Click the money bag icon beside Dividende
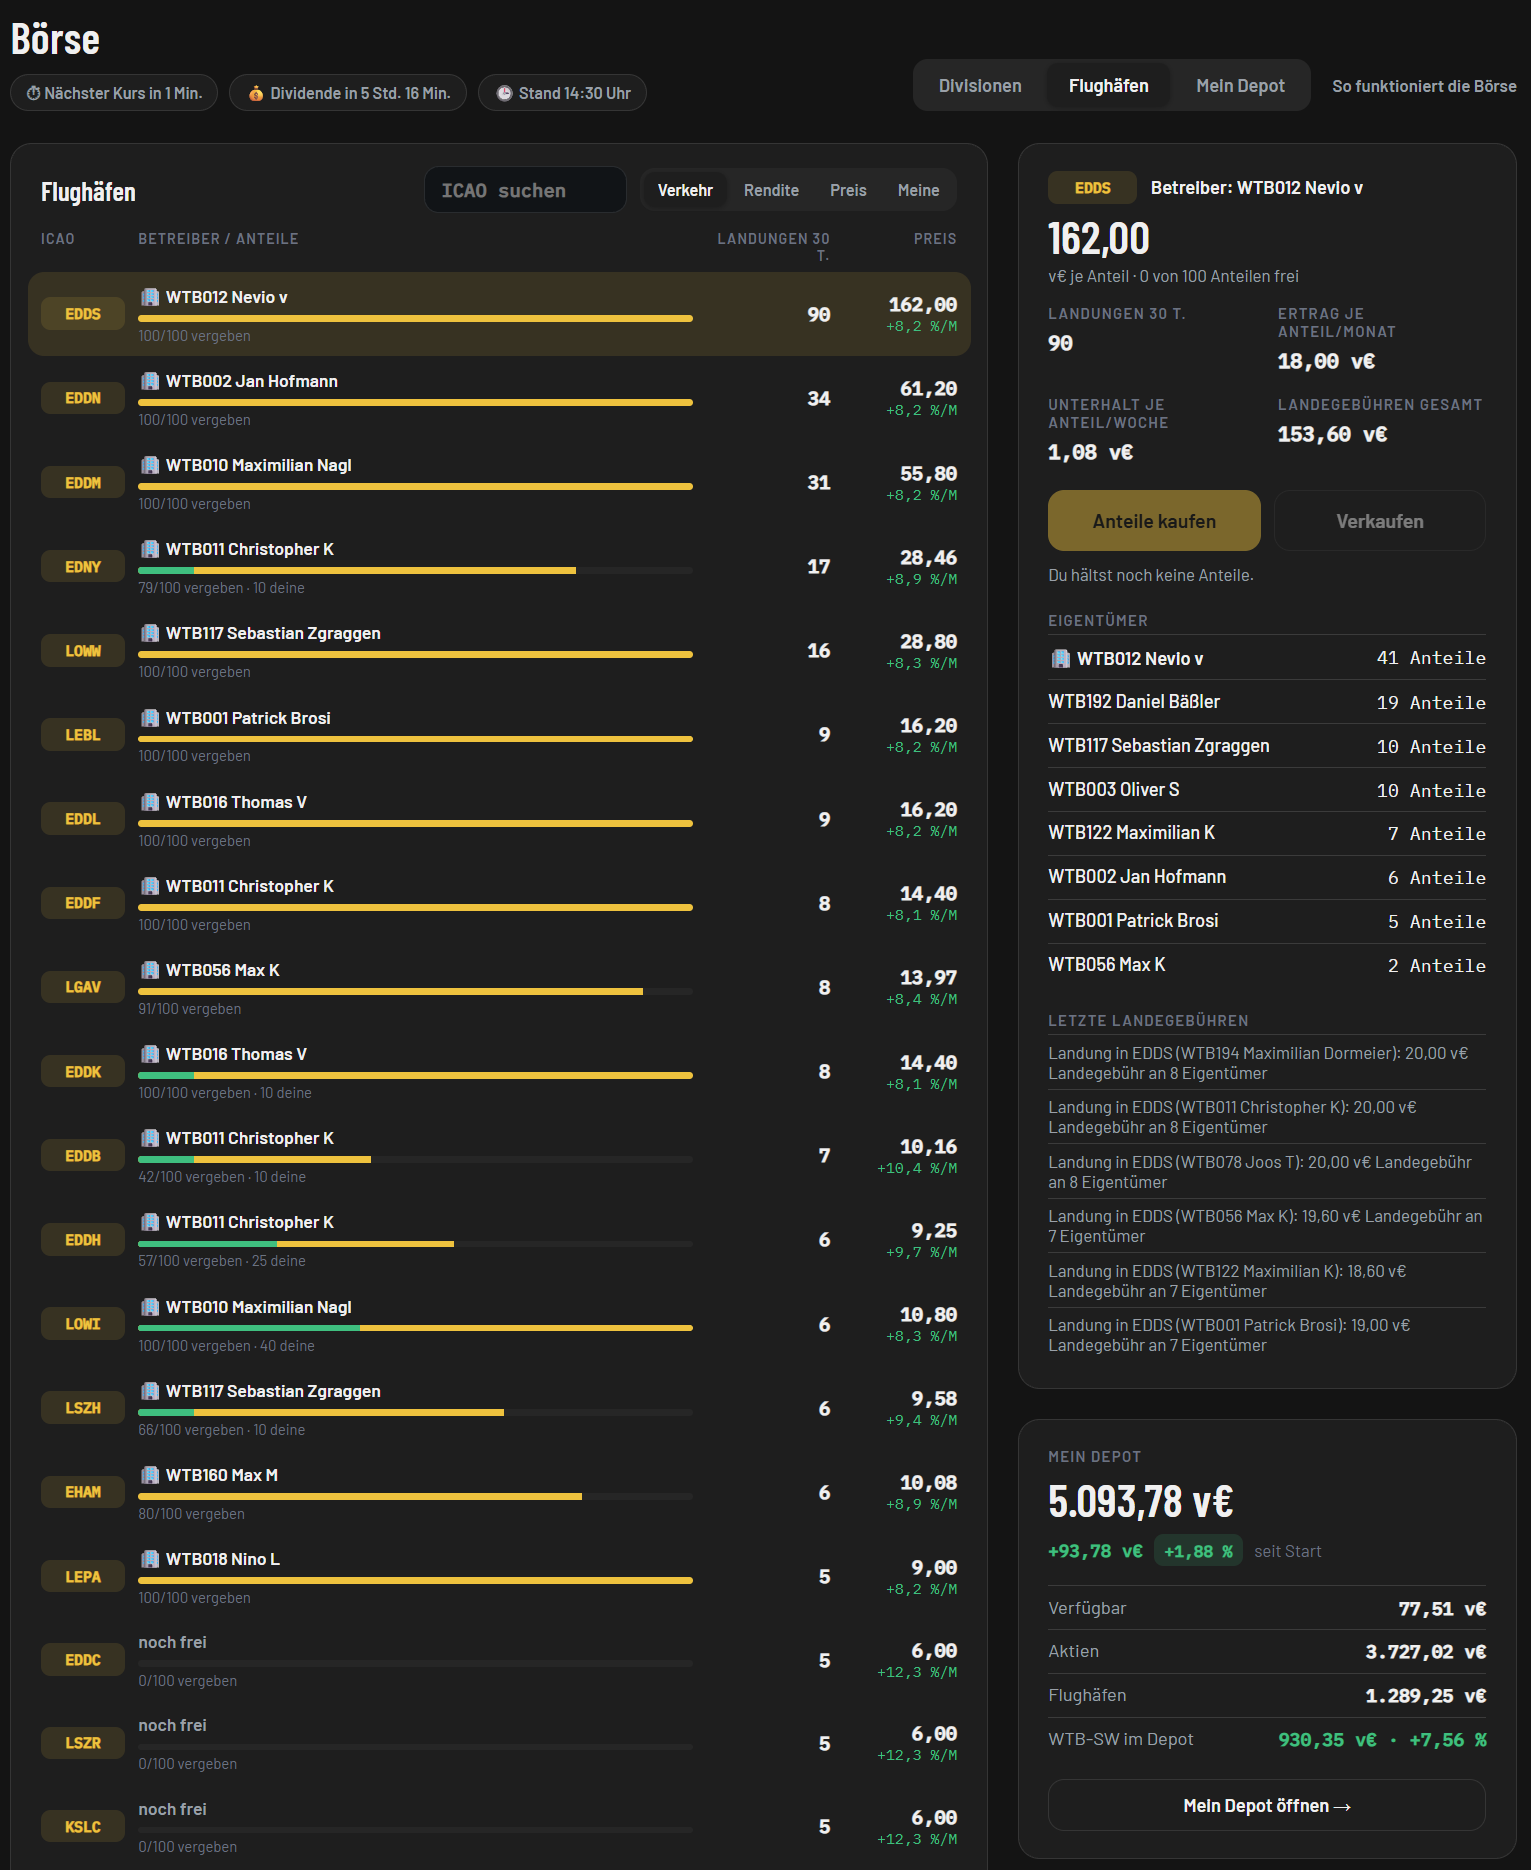This screenshot has width=1531, height=1870. pyautogui.click(x=256, y=93)
